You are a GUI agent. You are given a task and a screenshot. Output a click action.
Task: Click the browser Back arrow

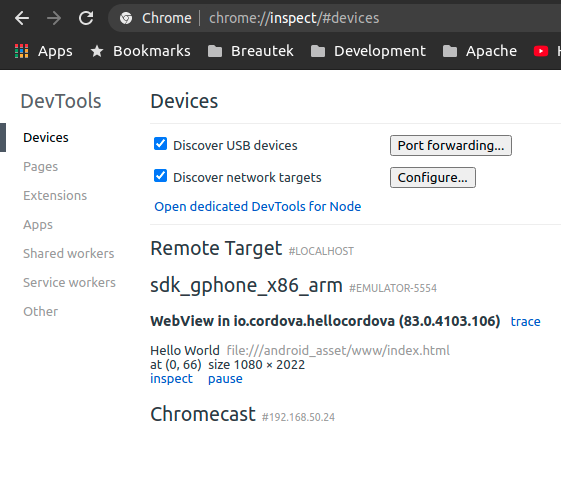click(x=22, y=18)
